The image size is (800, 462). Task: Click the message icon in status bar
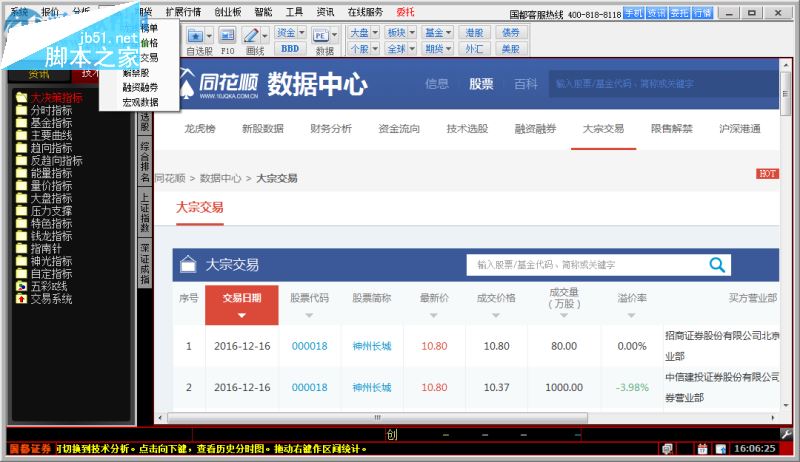(667, 449)
